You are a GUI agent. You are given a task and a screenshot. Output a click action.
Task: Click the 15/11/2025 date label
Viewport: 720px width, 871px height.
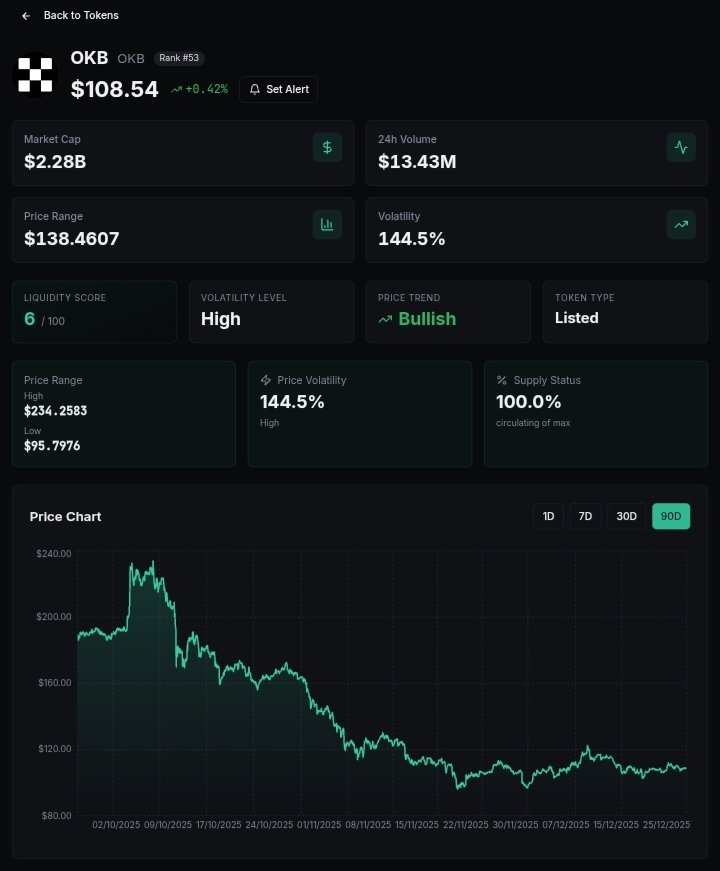click(417, 825)
